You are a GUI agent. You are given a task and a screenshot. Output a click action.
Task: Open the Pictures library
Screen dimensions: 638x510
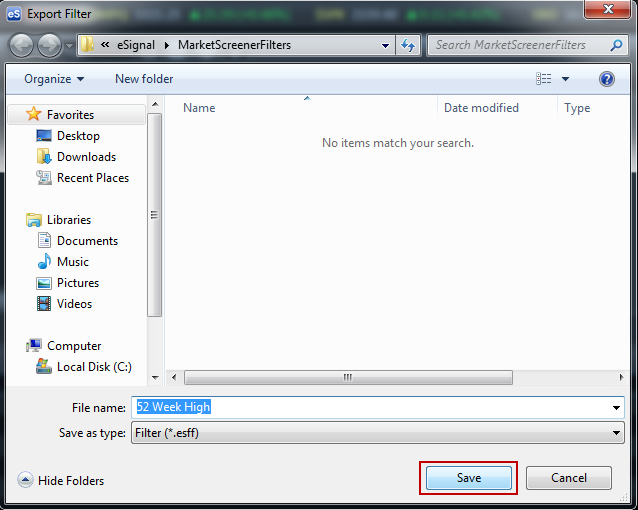(x=78, y=283)
